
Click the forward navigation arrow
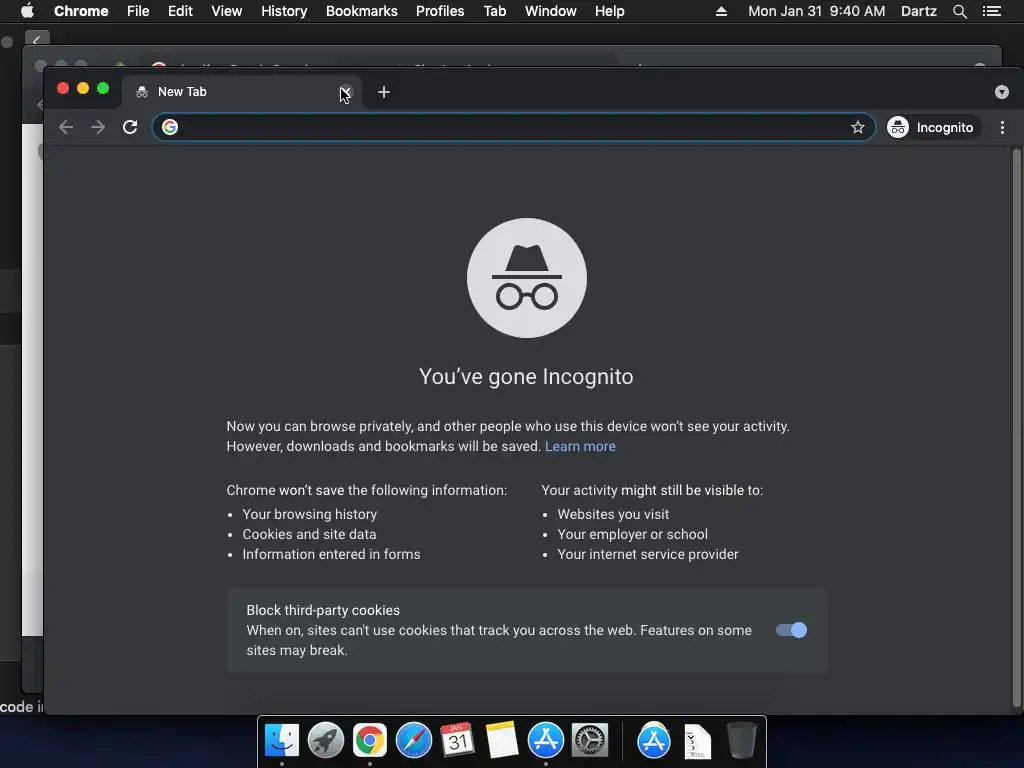(x=98, y=127)
